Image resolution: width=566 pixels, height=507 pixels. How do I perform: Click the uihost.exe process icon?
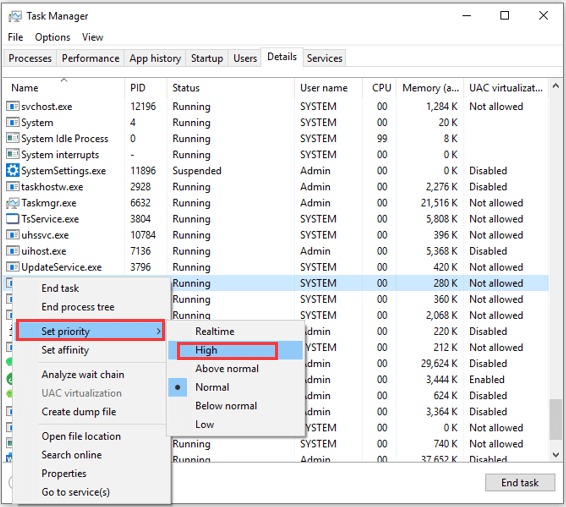click(x=13, y=251)
